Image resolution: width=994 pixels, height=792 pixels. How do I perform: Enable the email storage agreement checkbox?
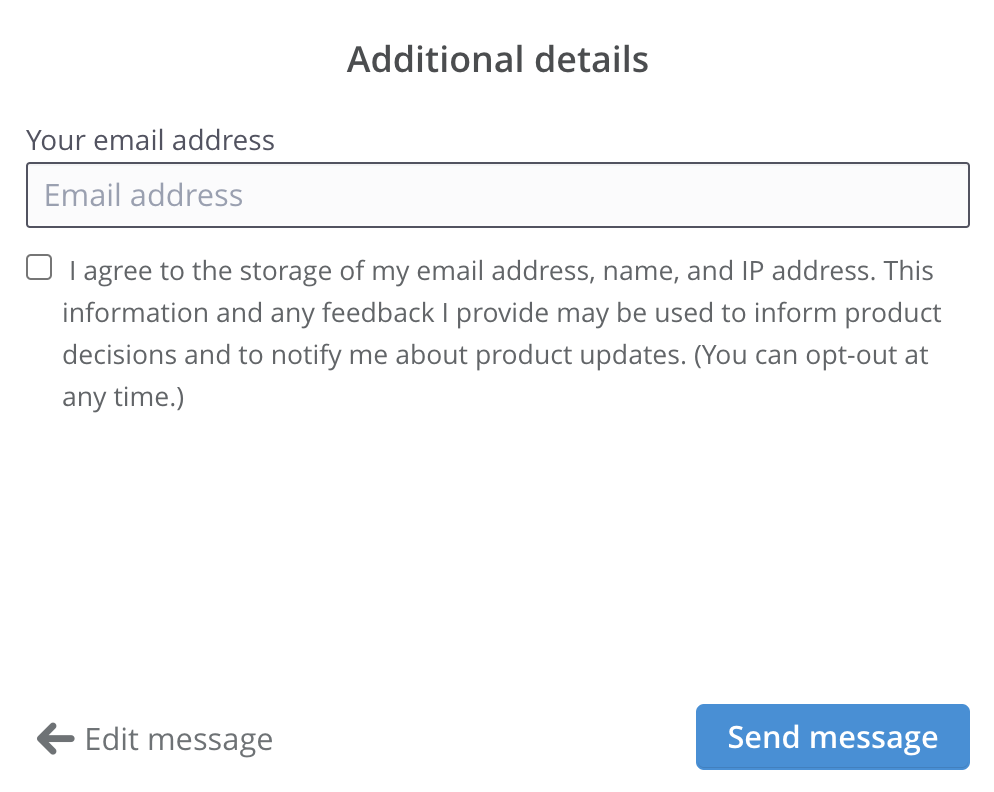point(39,268)
